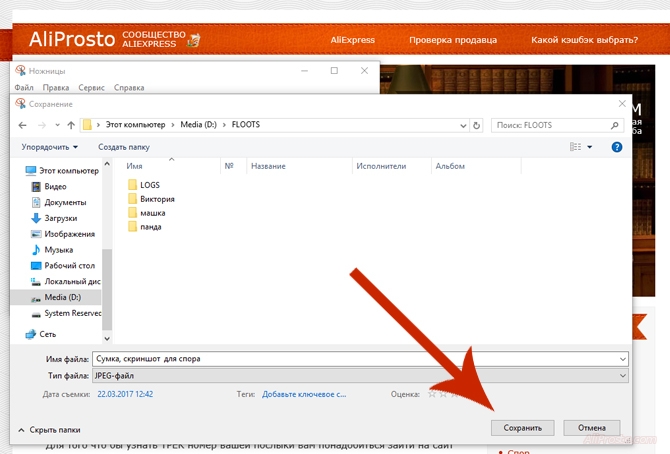The height and width of the screenshot is (454, 670).
Task: Open the LOGS folder
Action: [x=149, y=185]
